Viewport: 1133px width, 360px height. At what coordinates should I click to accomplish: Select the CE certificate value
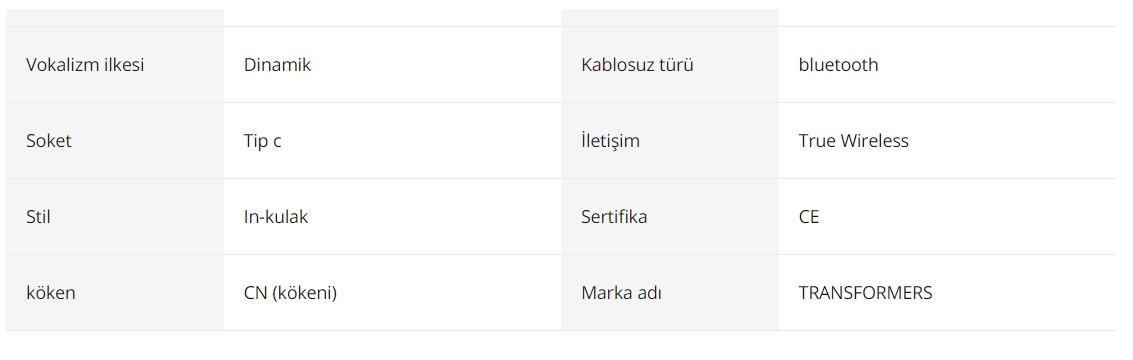tap(809, 217)
